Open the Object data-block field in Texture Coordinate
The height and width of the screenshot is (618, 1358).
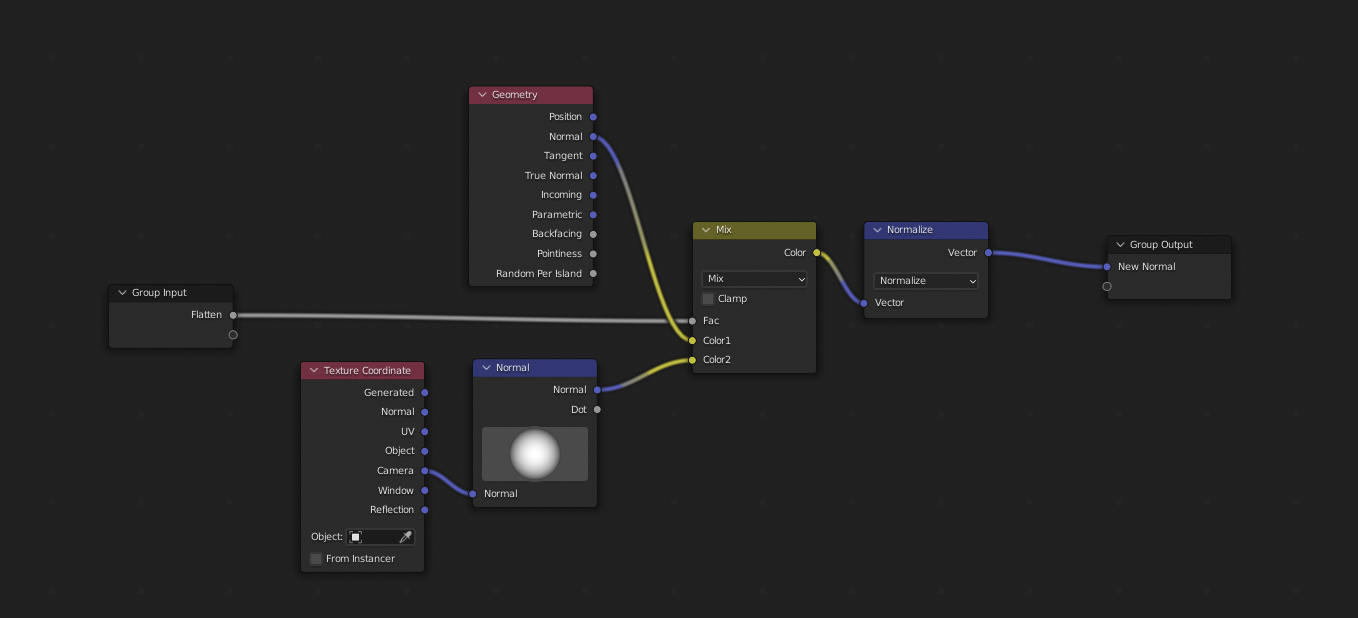click(380, 537)
